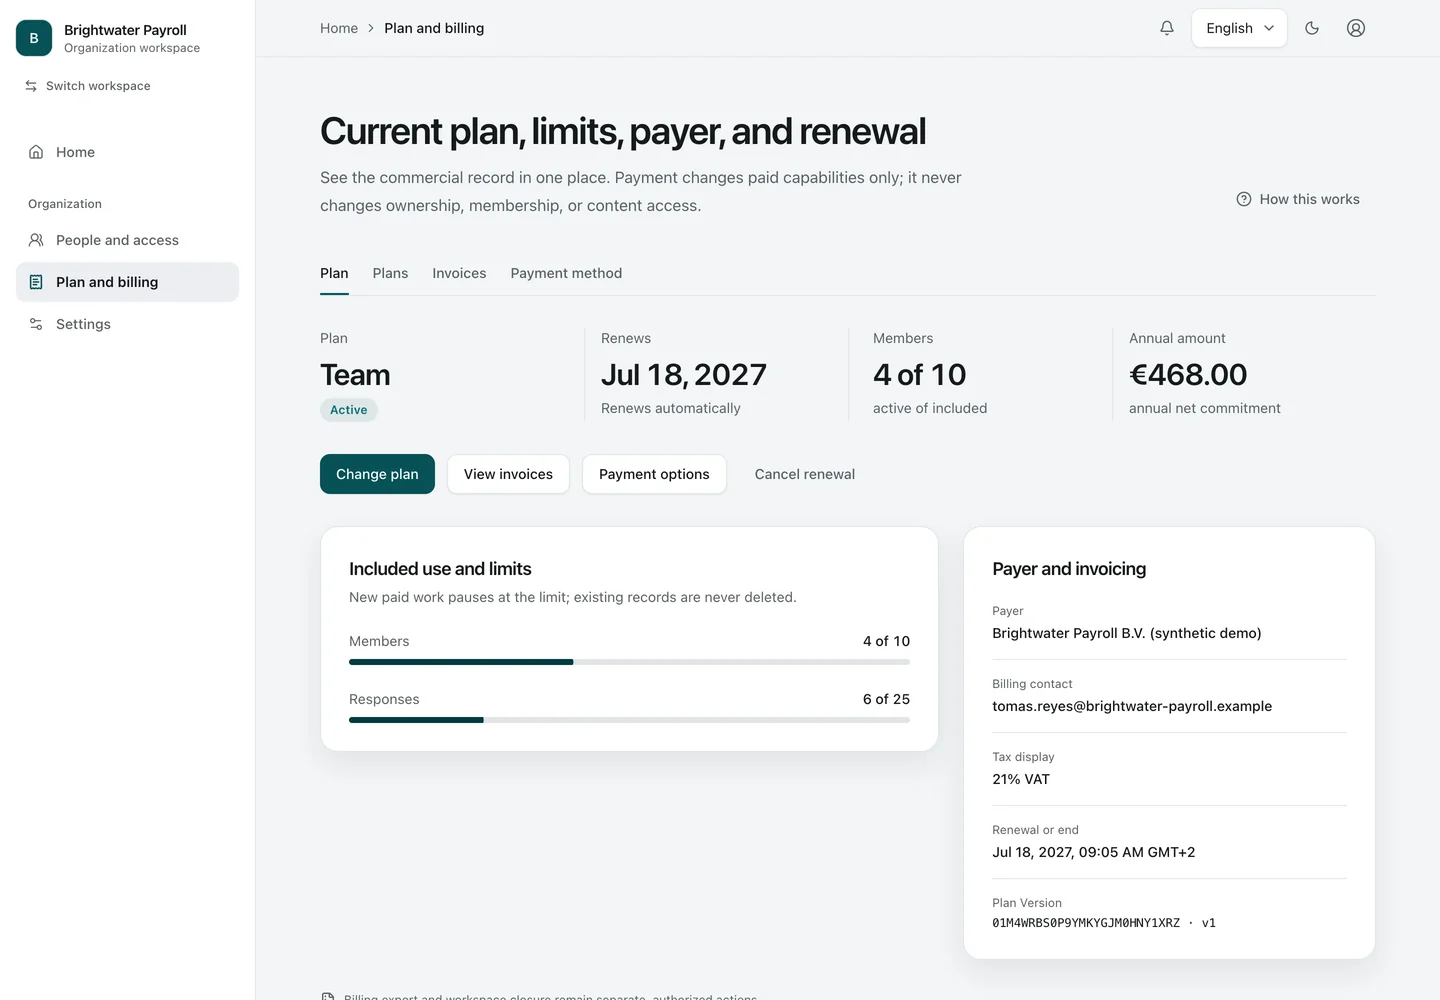The height and width of the screenshot is (1000, 1440).
Task: Click the Responses usage progress bar
Action: pos(629,720)
